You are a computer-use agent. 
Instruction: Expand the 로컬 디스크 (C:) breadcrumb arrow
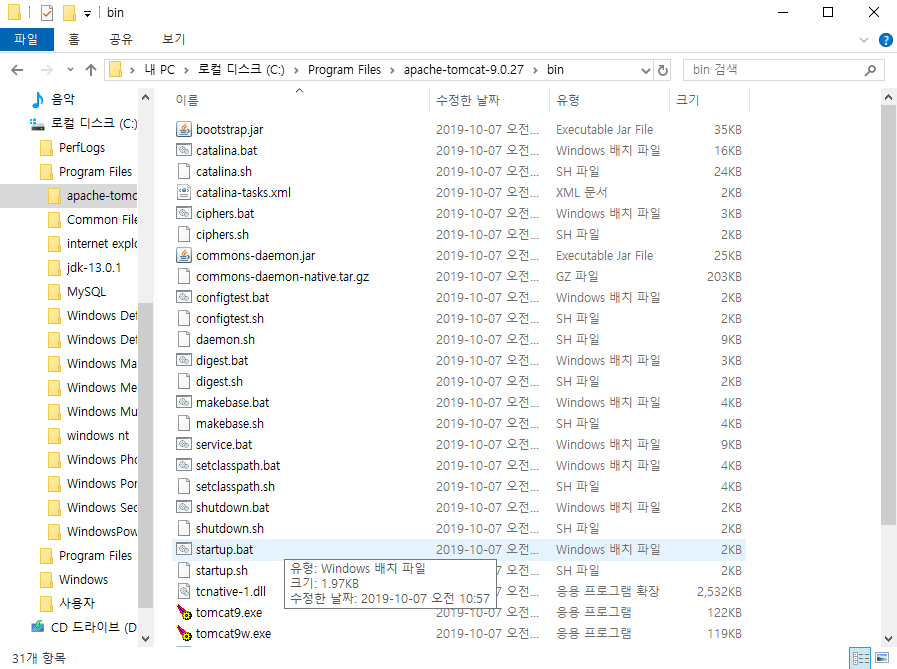(x=296, y=70)
